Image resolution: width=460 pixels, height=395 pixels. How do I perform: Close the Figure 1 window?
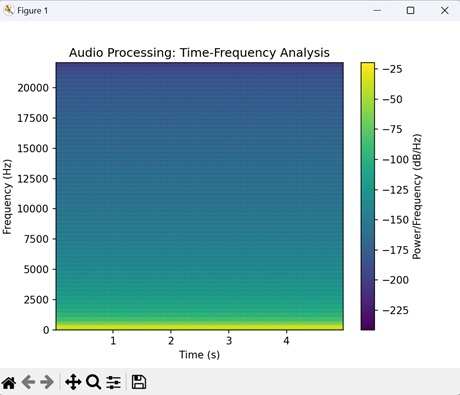(445, 10)
